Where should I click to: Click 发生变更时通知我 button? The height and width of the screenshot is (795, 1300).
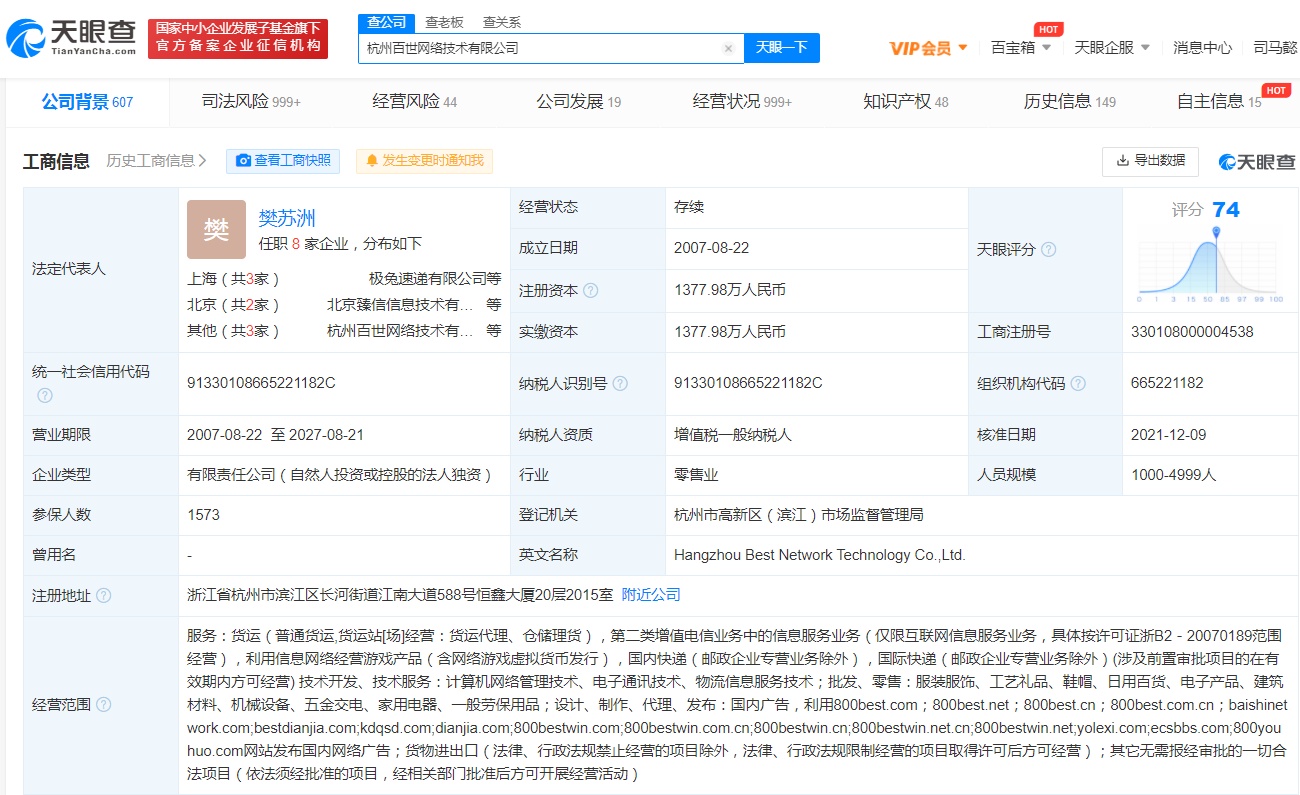(424, 161)
